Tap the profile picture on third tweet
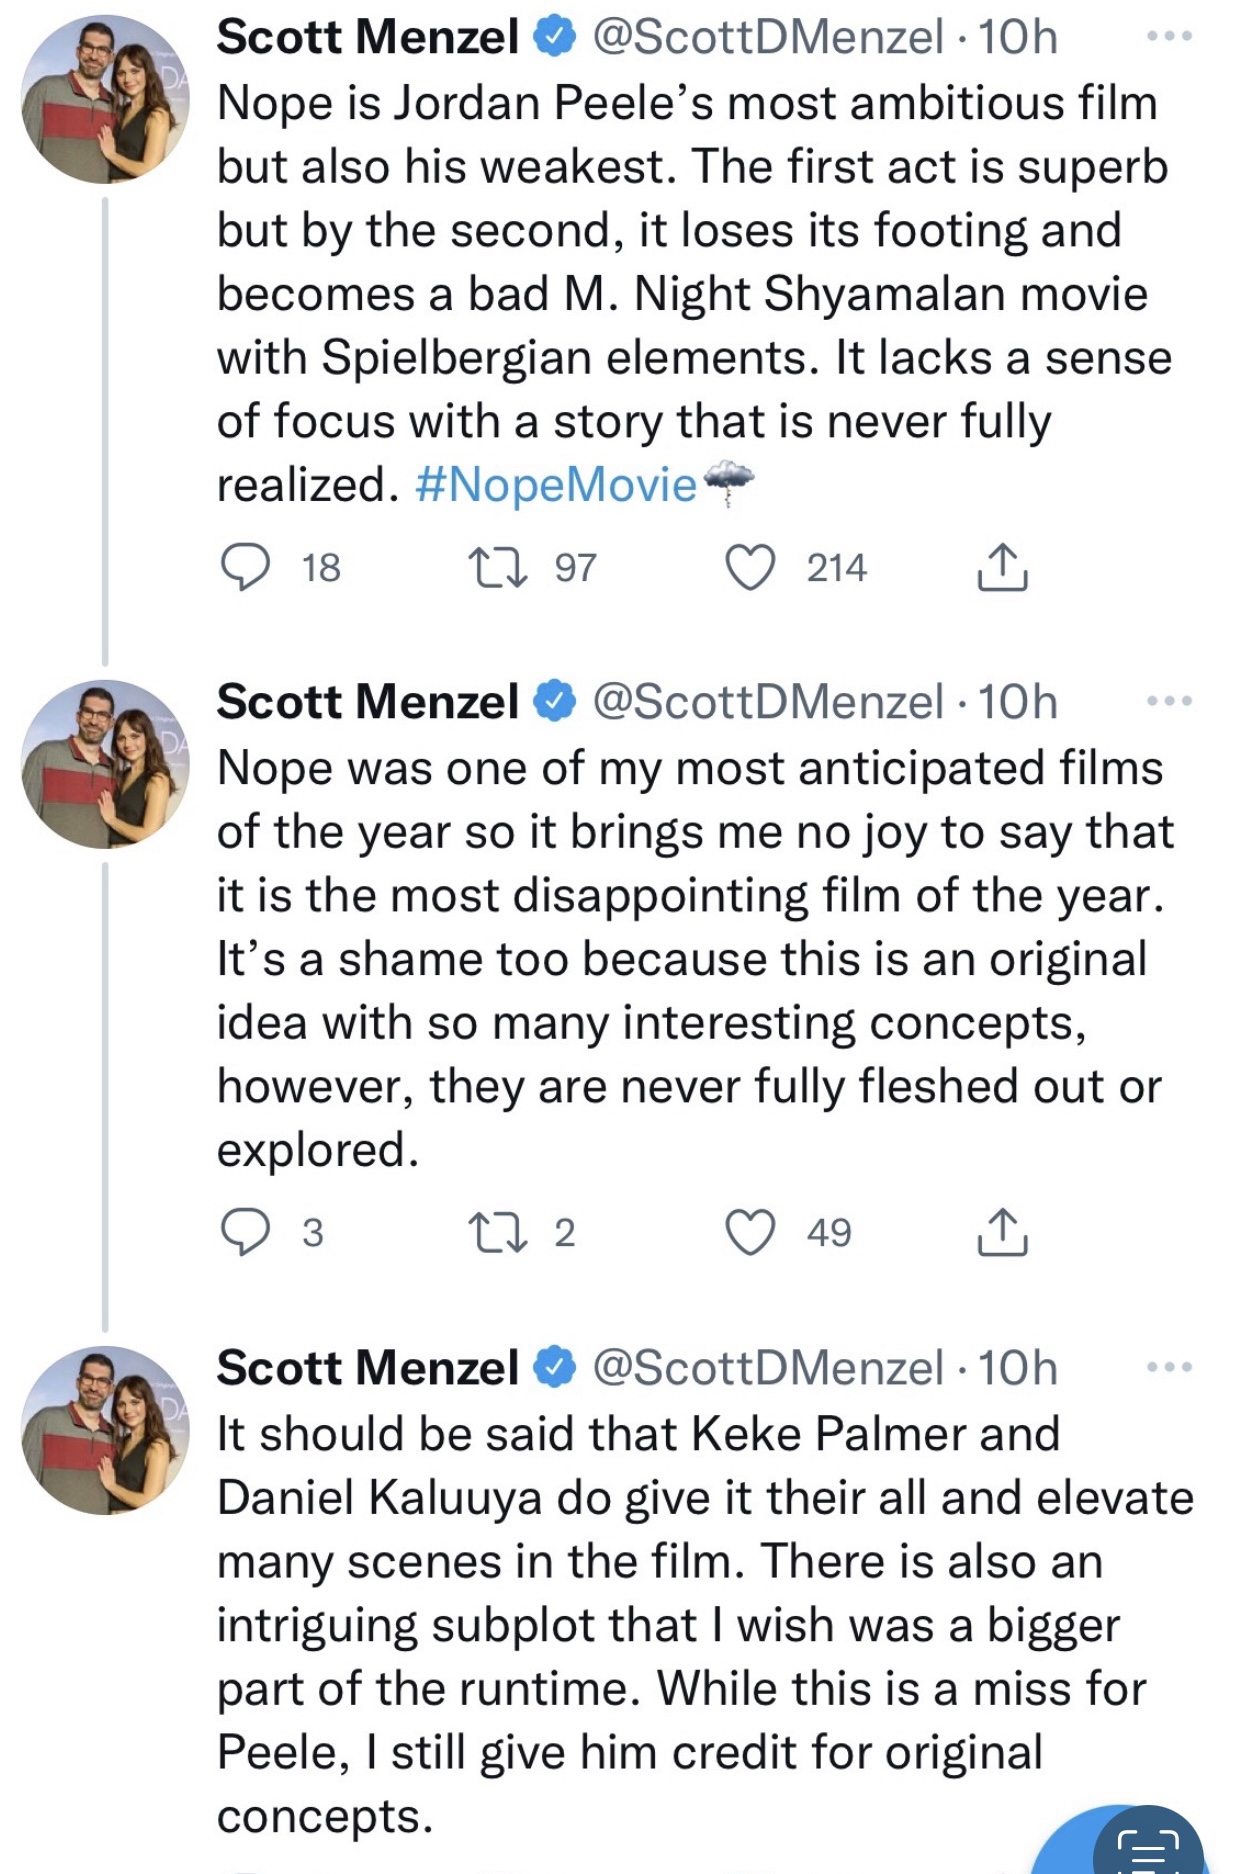 (105, 1430)
